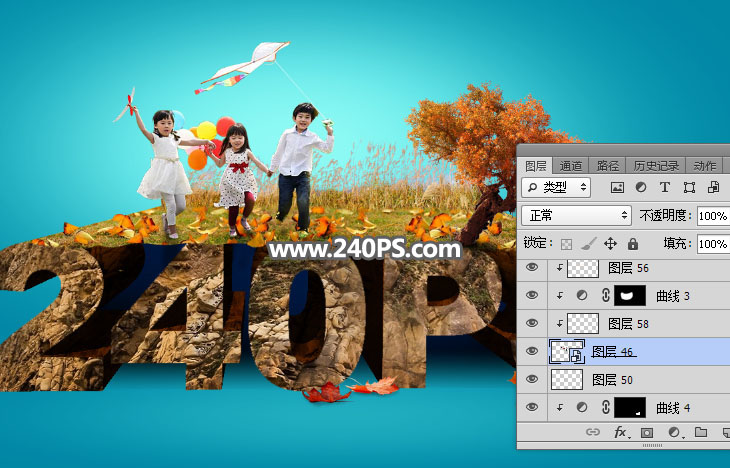Screen dimensions: 730x468
Task: Lock all padlock icon
Action: tap(632, 244)
